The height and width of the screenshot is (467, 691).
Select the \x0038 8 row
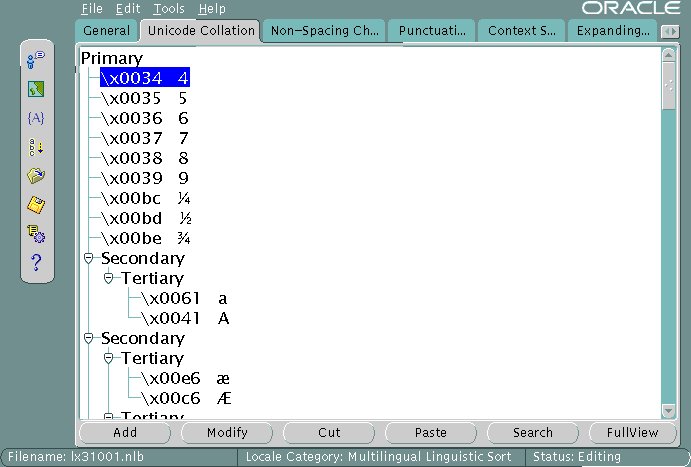(x=145, y=158)
